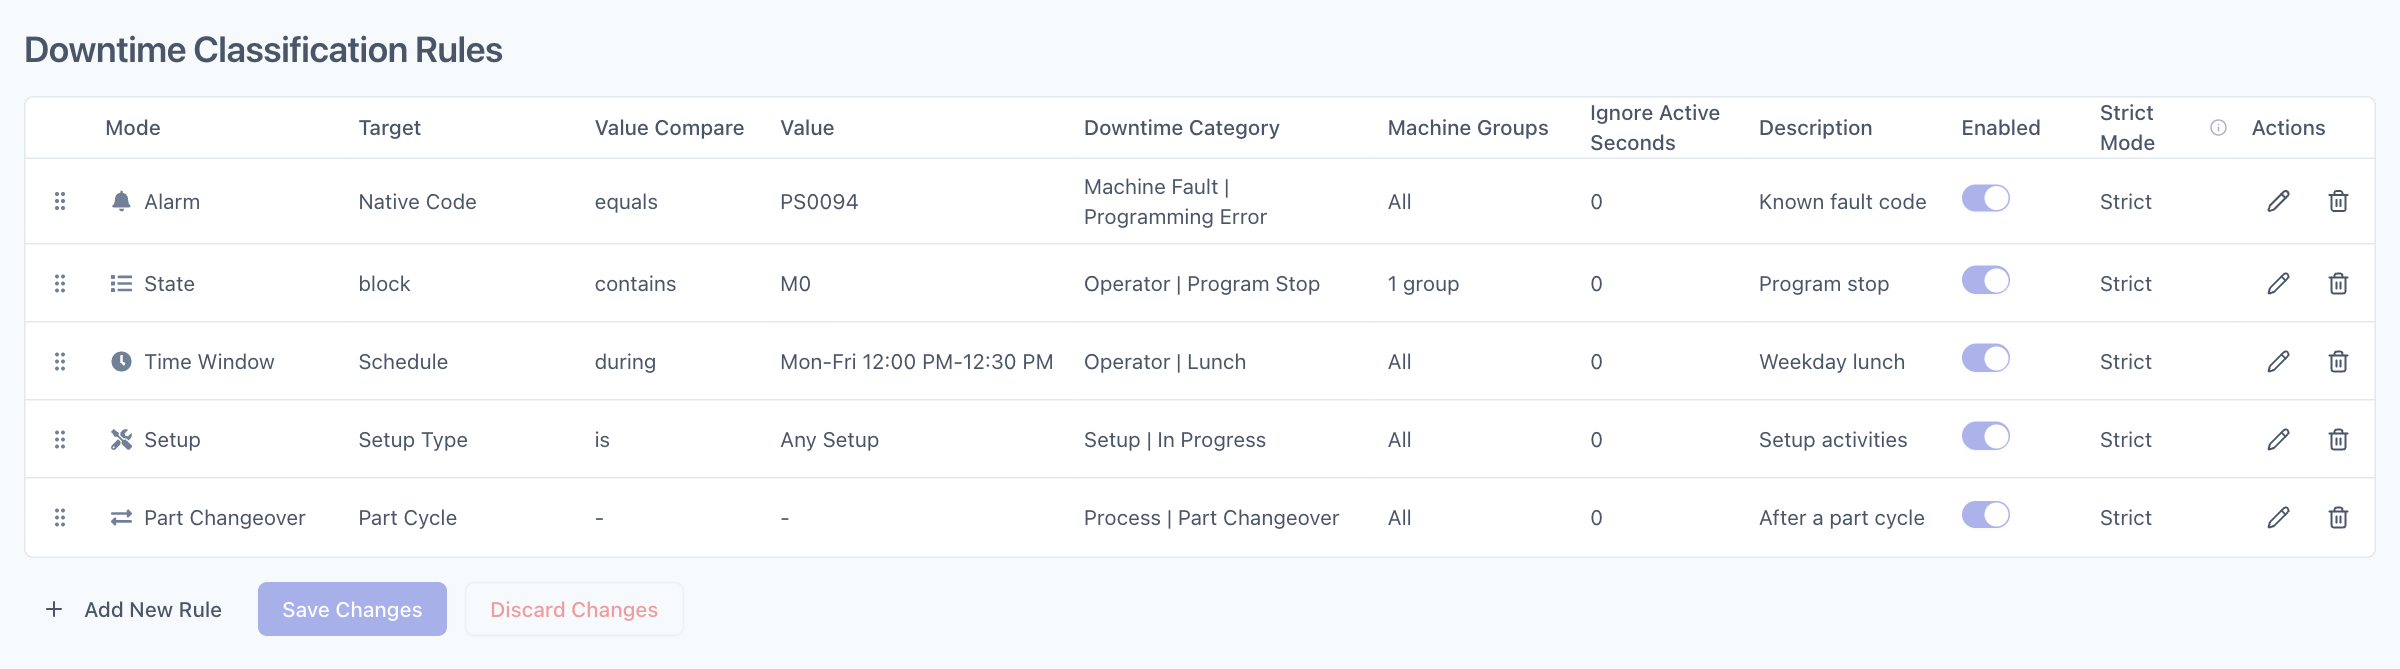Click the Save Changes button

pyautogui.click(x=352, y=609)
